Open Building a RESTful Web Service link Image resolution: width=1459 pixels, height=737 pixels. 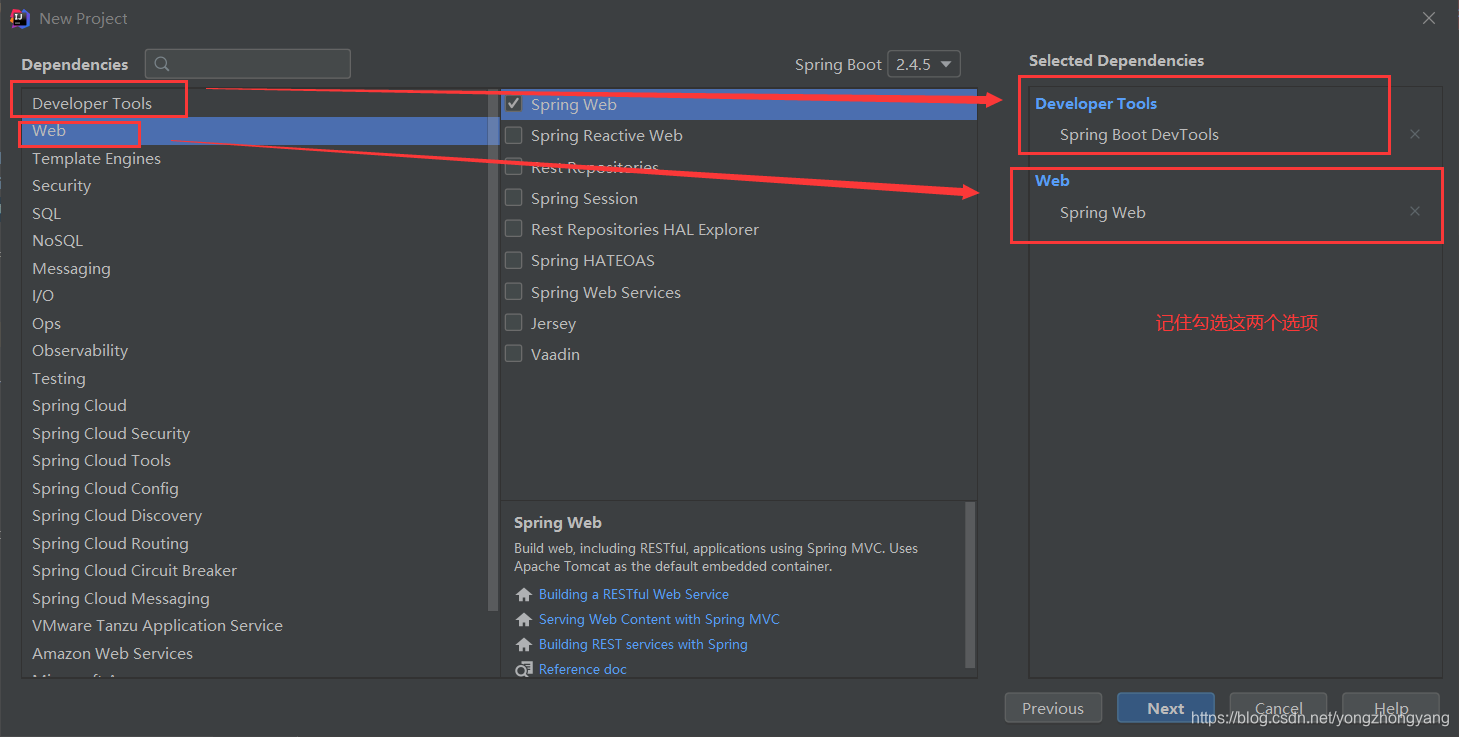(x=633, y=594)
